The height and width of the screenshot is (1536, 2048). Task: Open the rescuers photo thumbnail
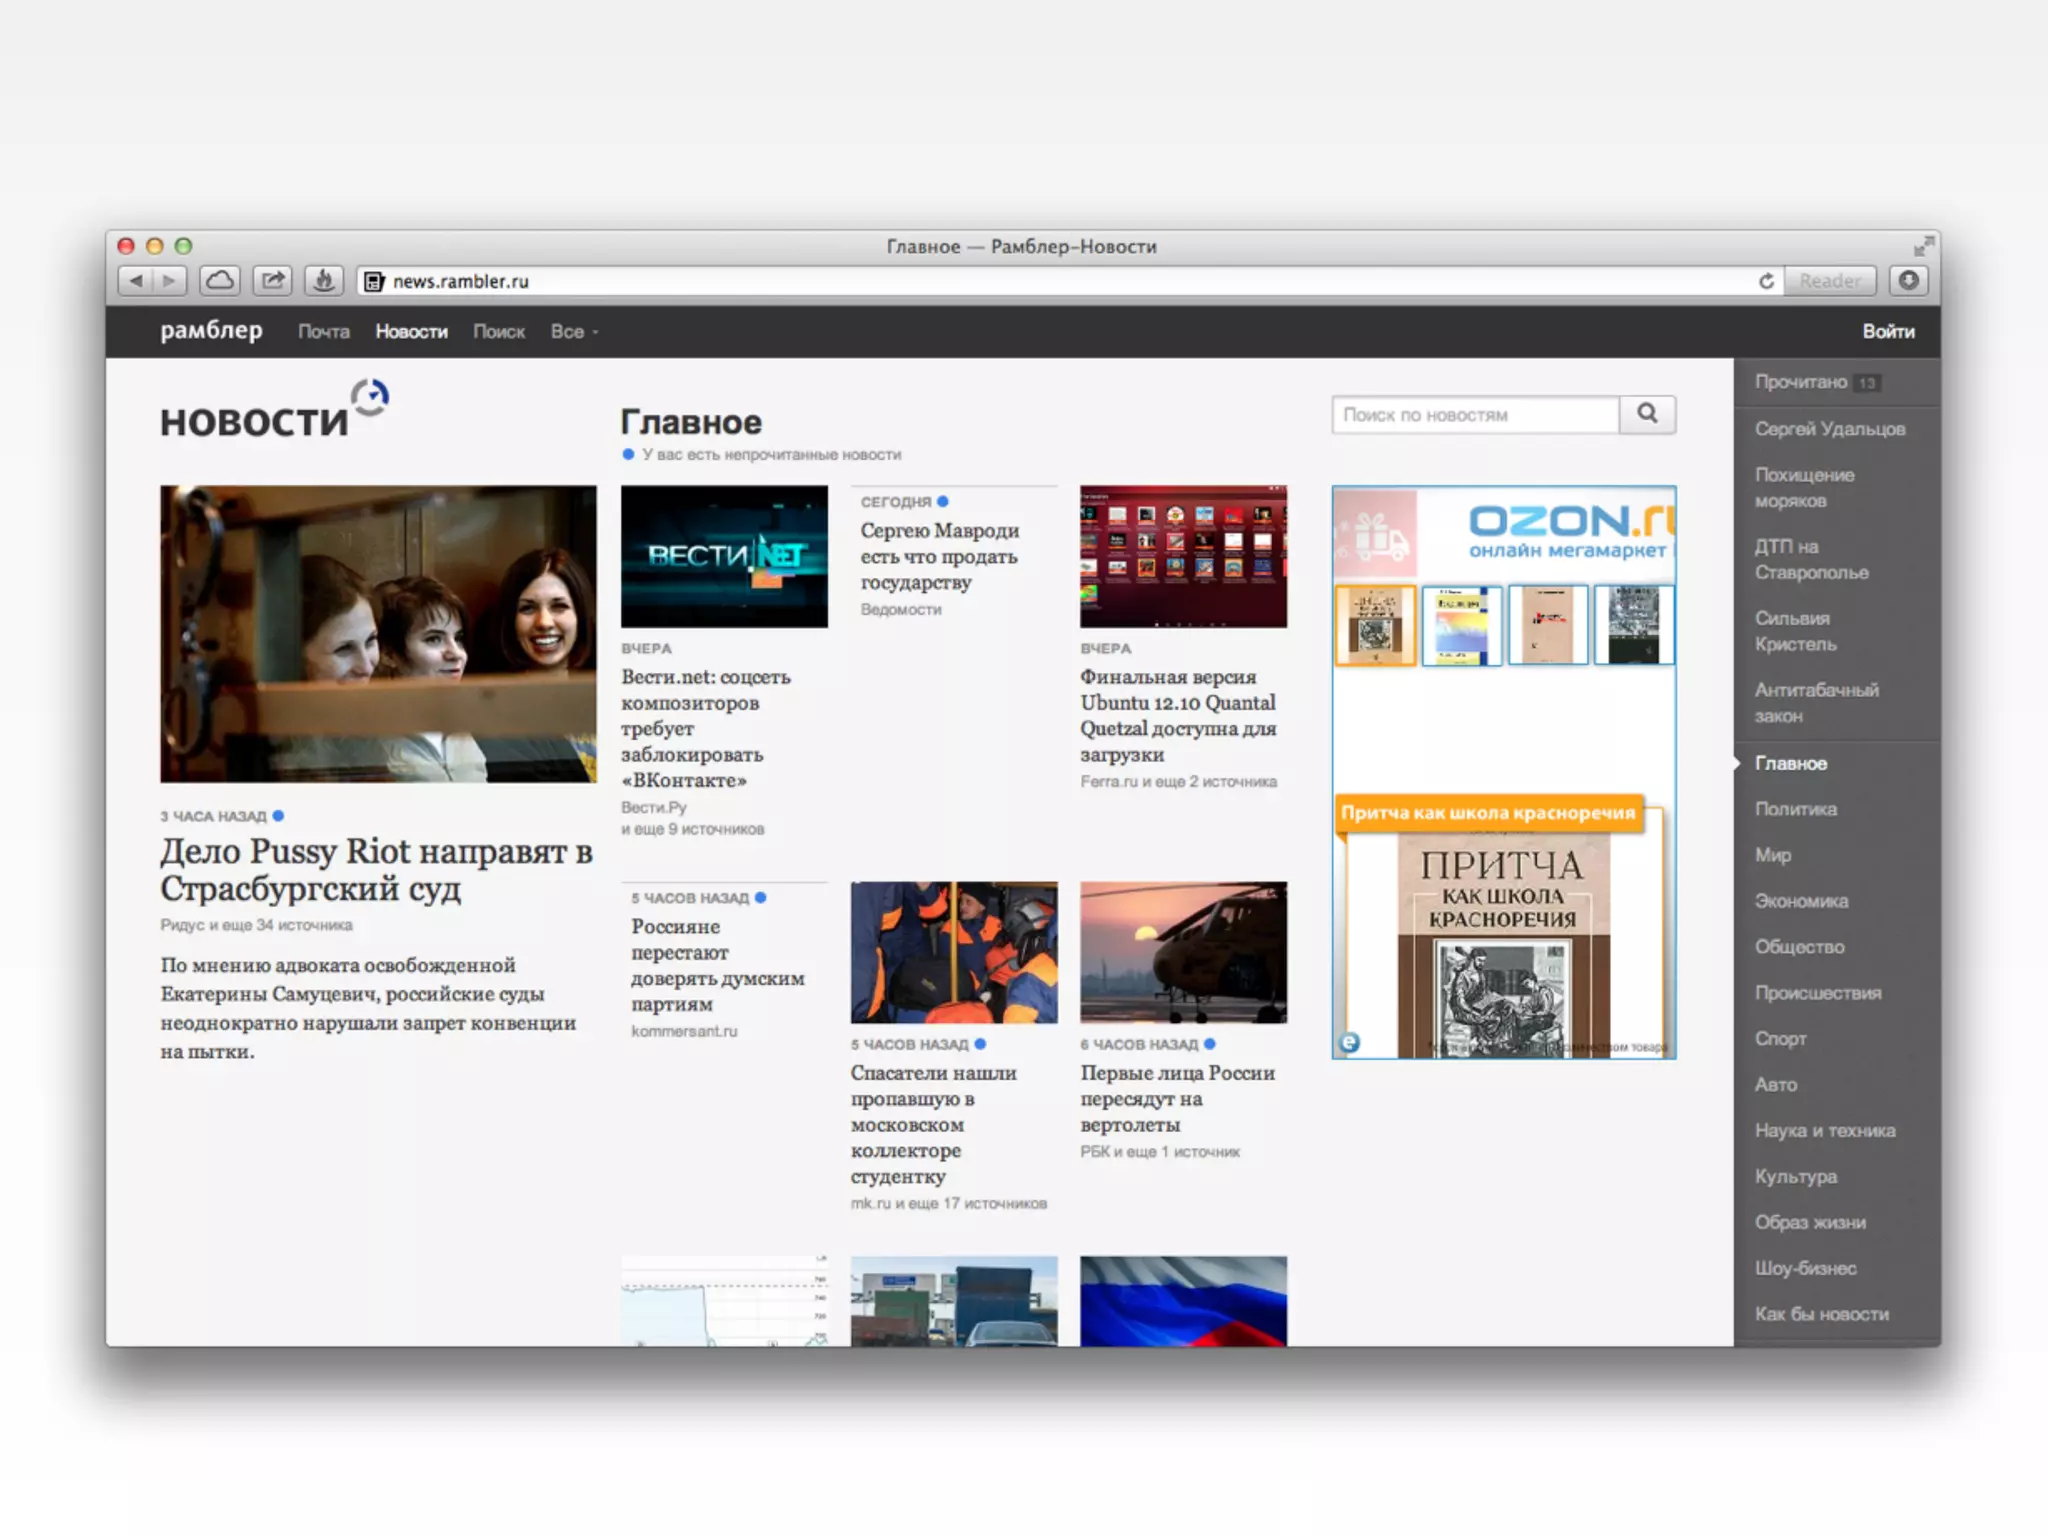click(x=954, y=952)
